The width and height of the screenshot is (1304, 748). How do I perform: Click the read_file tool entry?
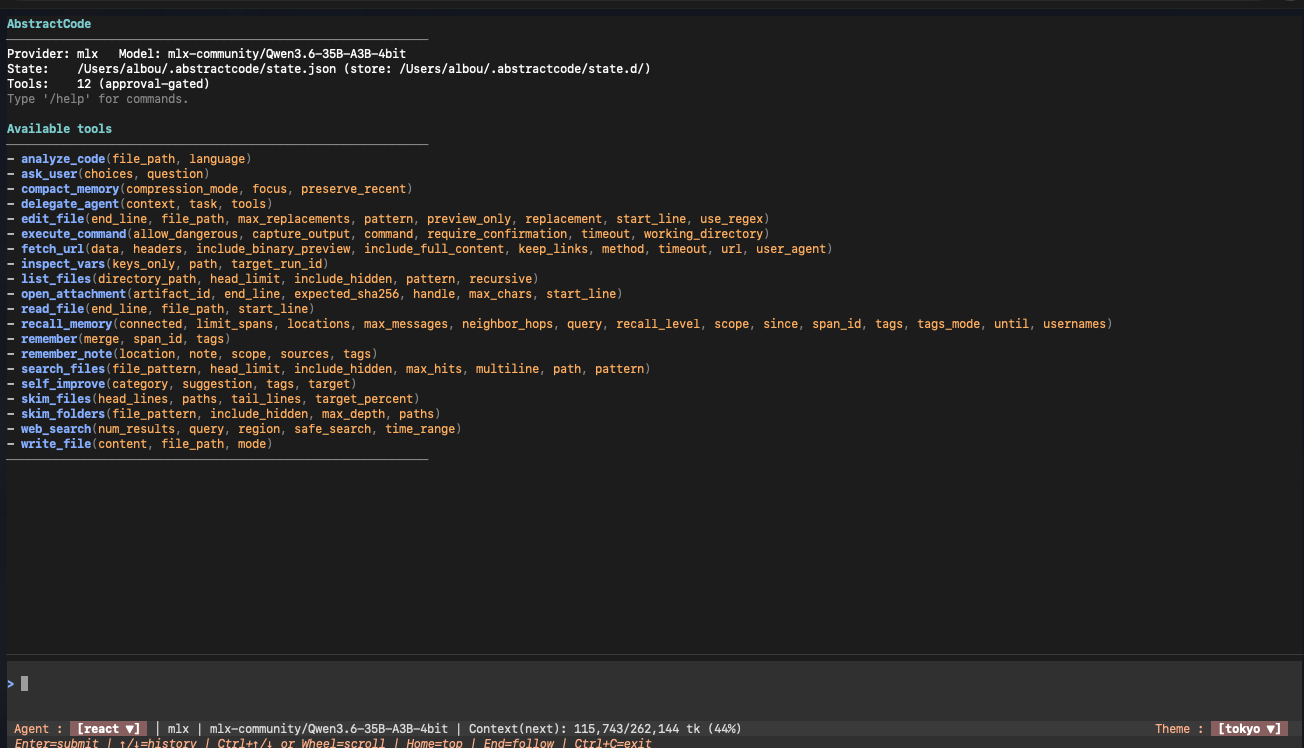click(160, 309)
